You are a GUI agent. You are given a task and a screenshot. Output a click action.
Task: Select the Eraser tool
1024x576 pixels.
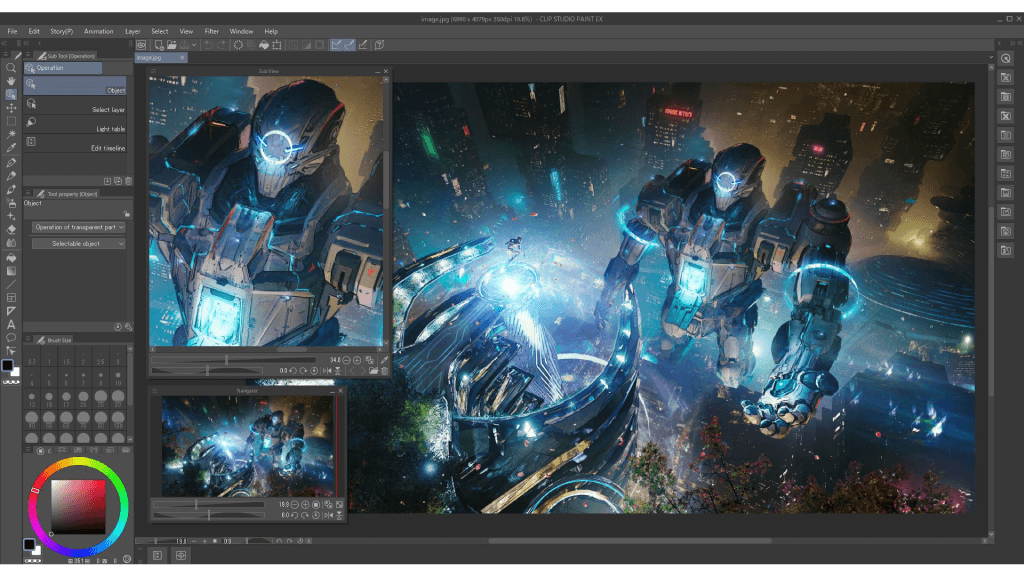[x=11, y=229]
